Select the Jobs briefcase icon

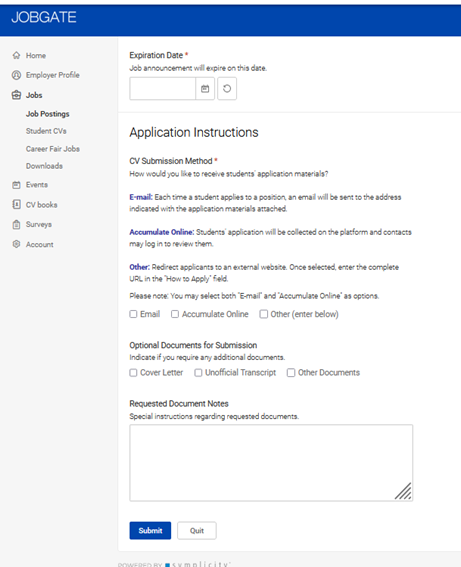16,95
